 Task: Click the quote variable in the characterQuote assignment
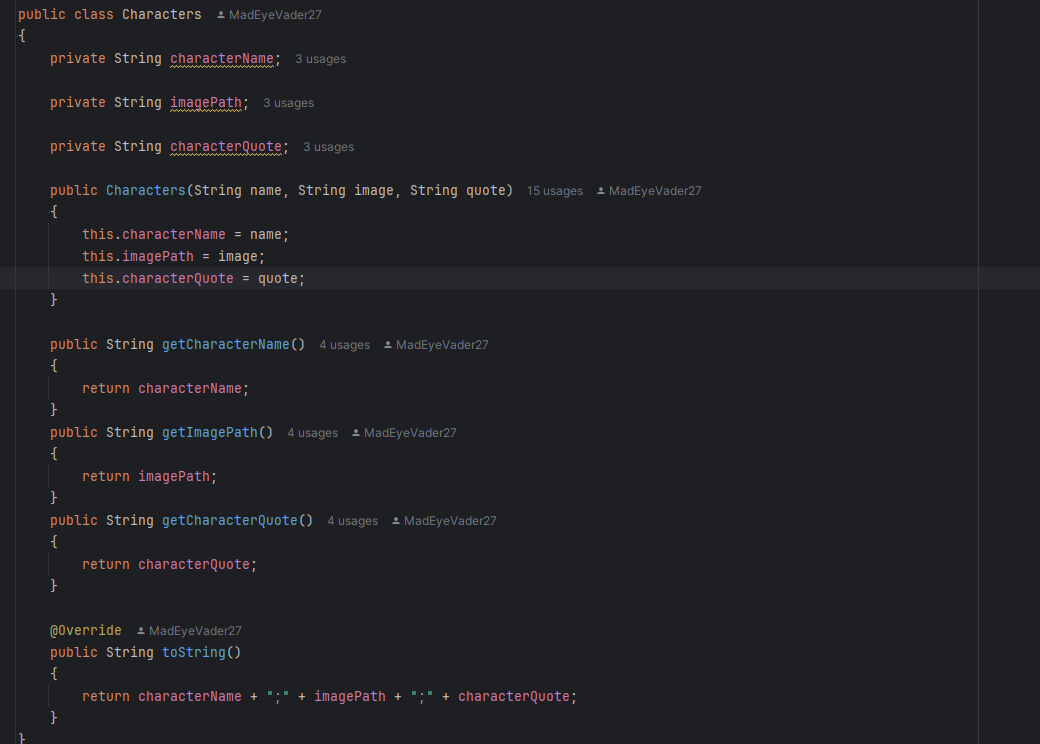pyautogui.click(x=278, y=278)
